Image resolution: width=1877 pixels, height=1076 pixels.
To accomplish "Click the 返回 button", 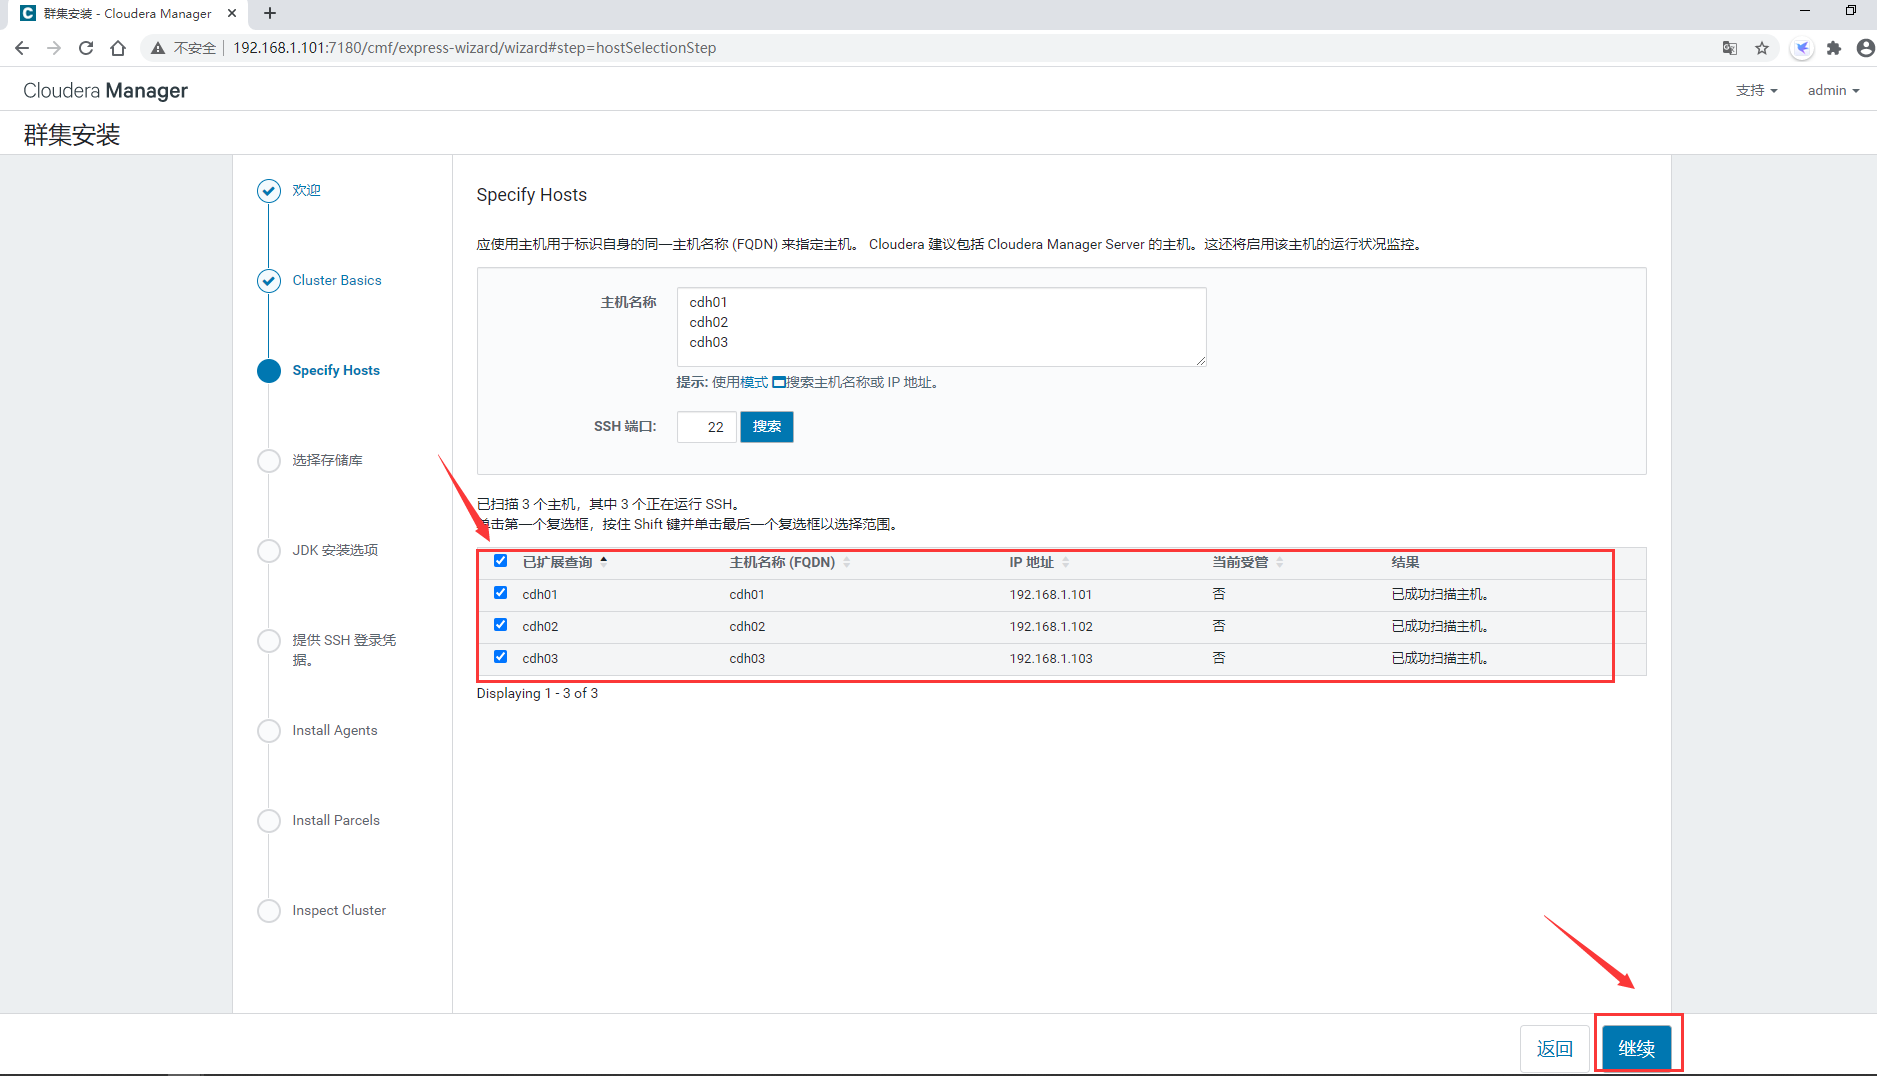I will pyautogui.click(x=1555, y=1048).
